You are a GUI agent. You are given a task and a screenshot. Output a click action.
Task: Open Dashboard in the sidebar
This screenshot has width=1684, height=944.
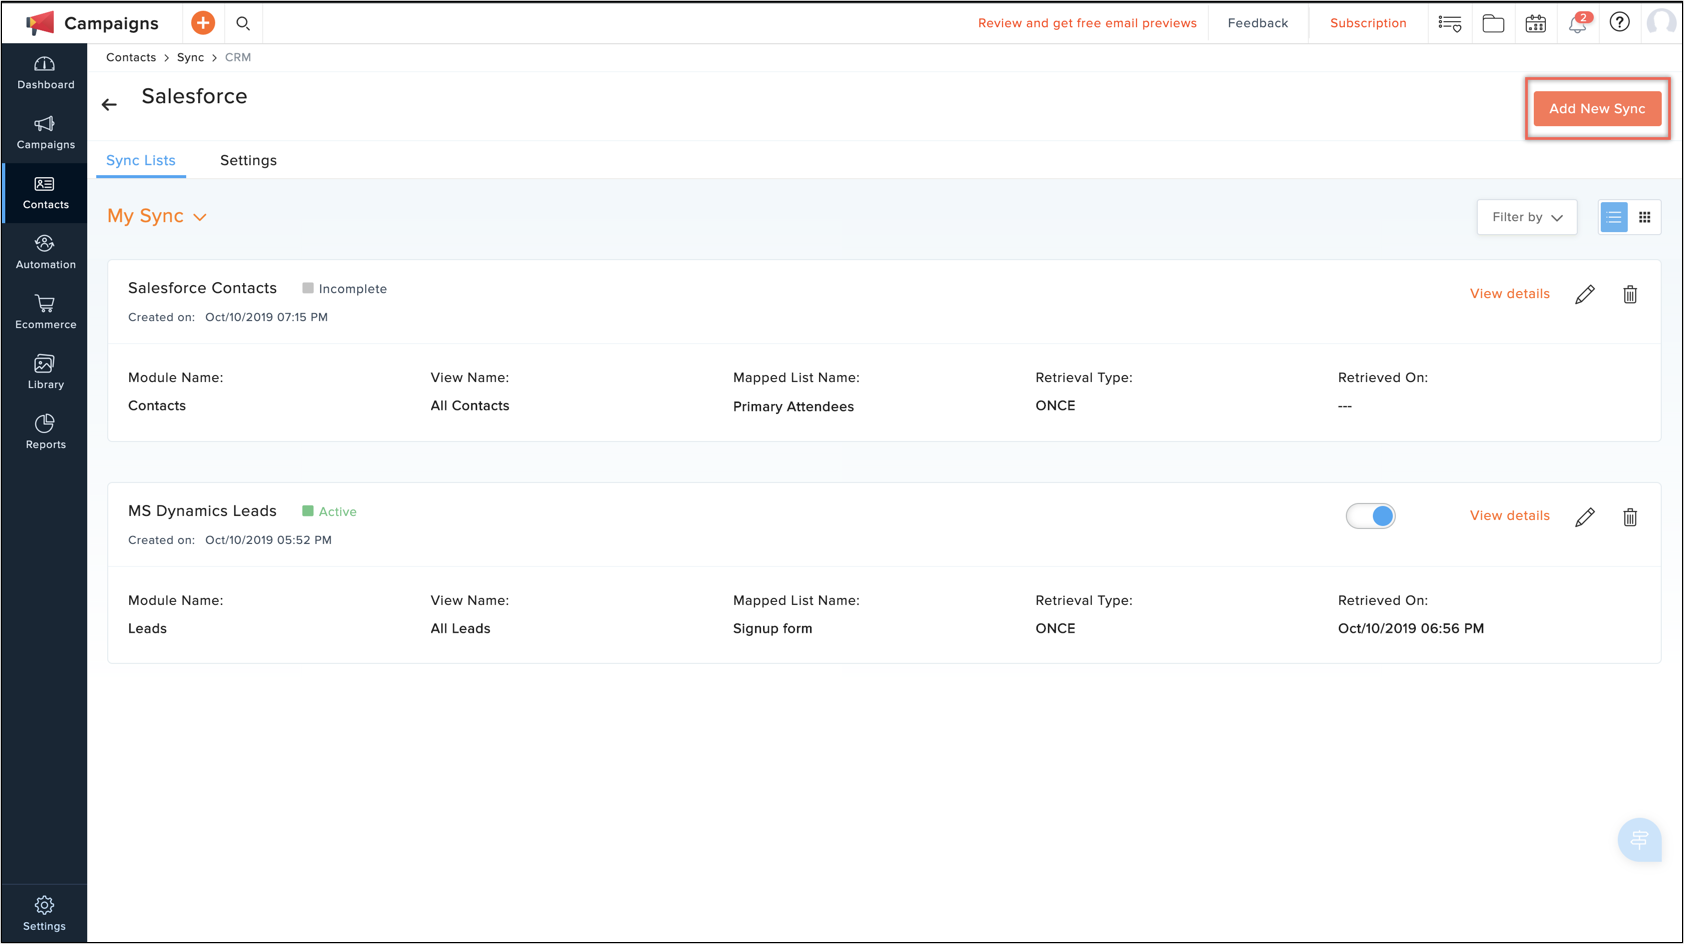[x=45, y=73]
